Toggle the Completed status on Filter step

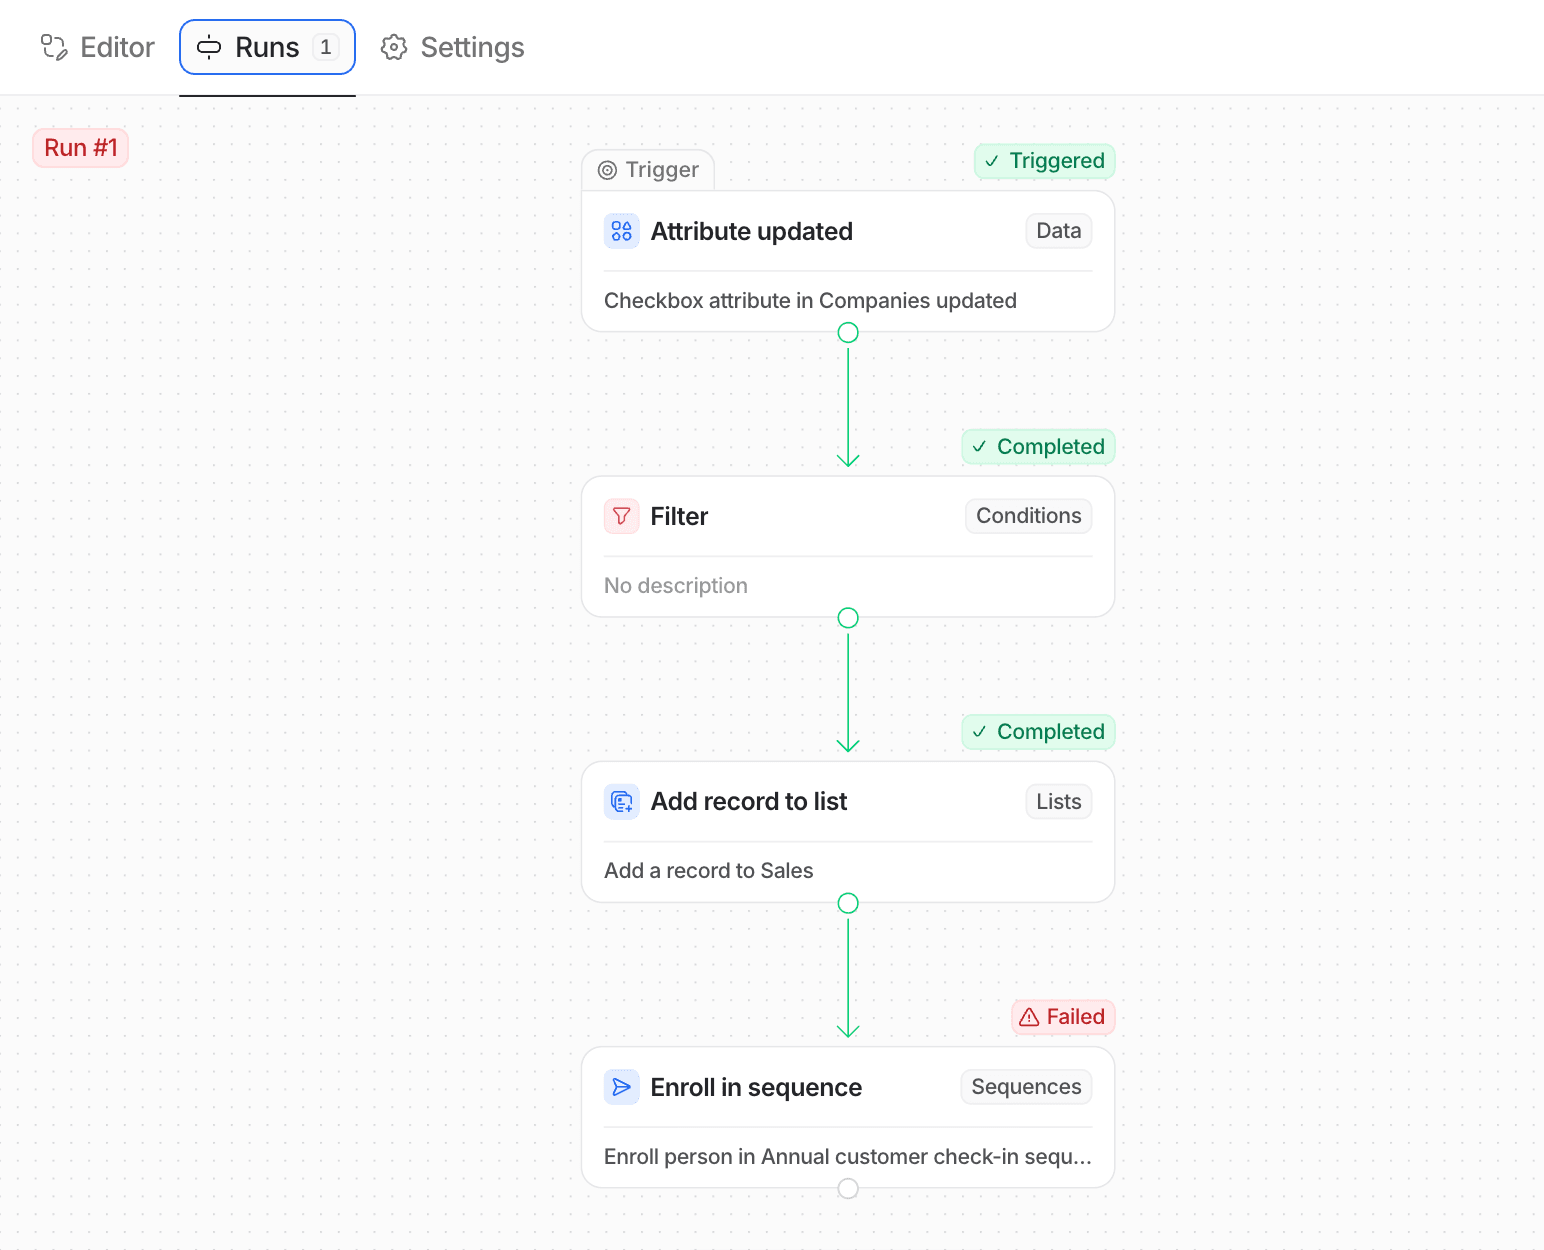coord(1037,447)
